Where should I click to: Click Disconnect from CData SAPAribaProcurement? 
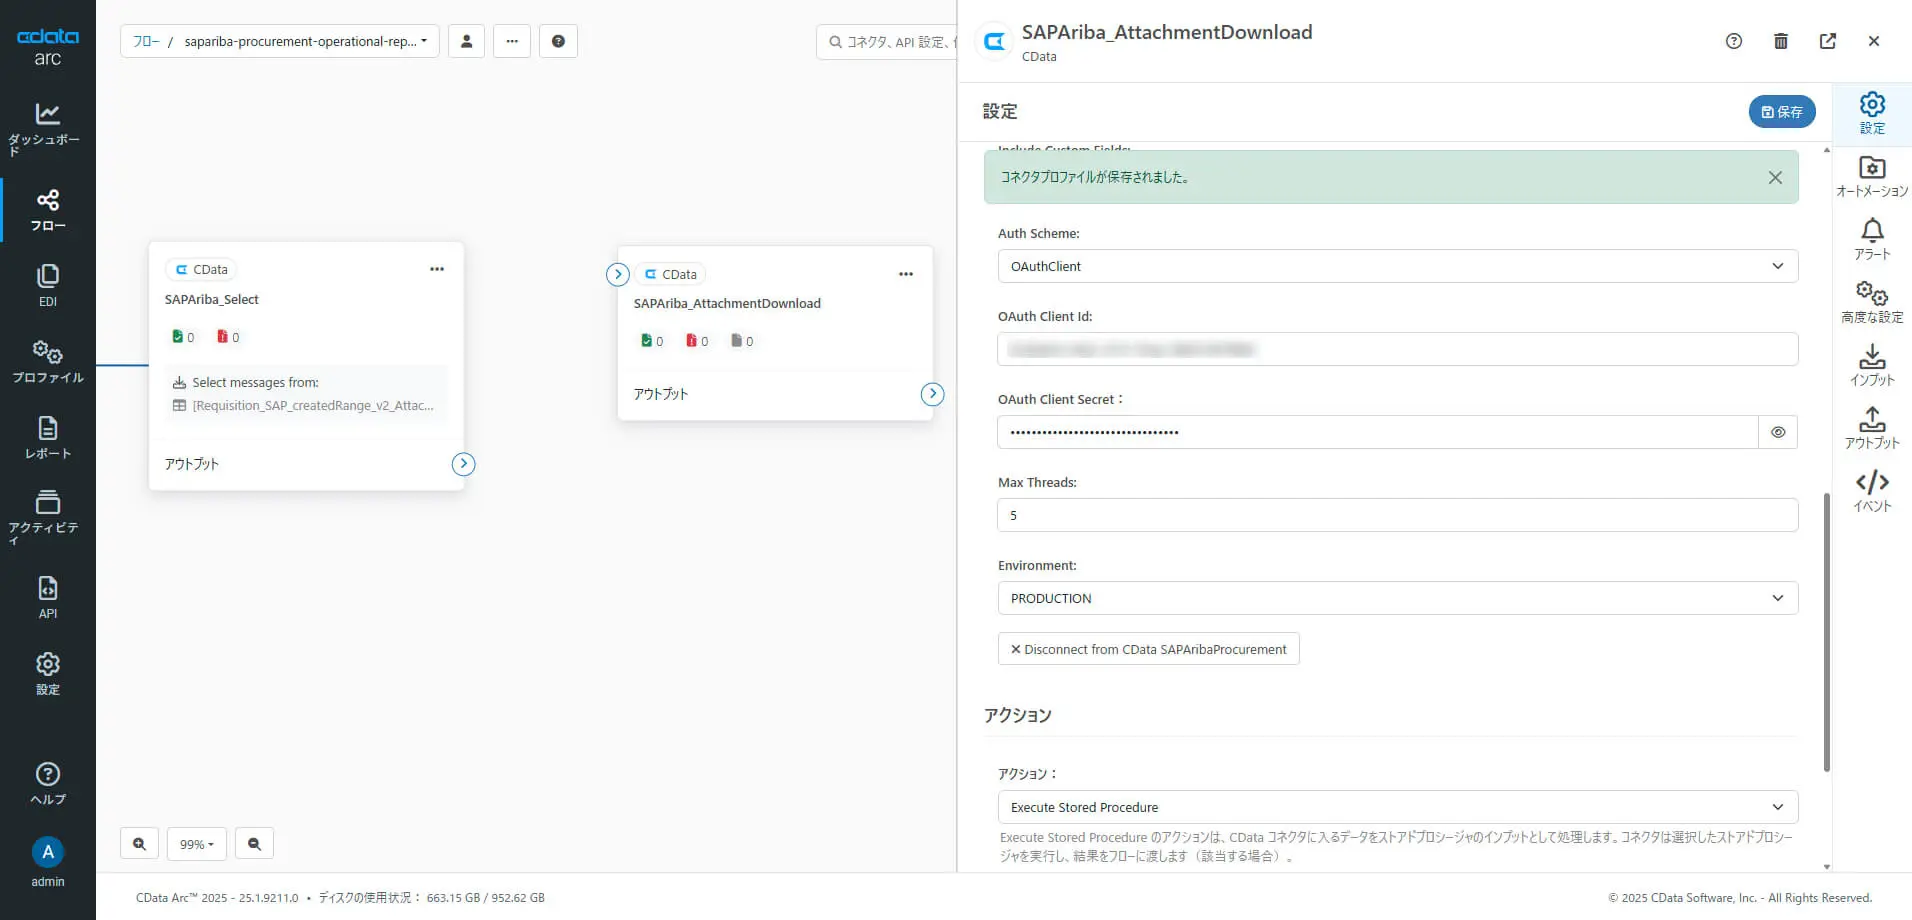click(1148, 649)
